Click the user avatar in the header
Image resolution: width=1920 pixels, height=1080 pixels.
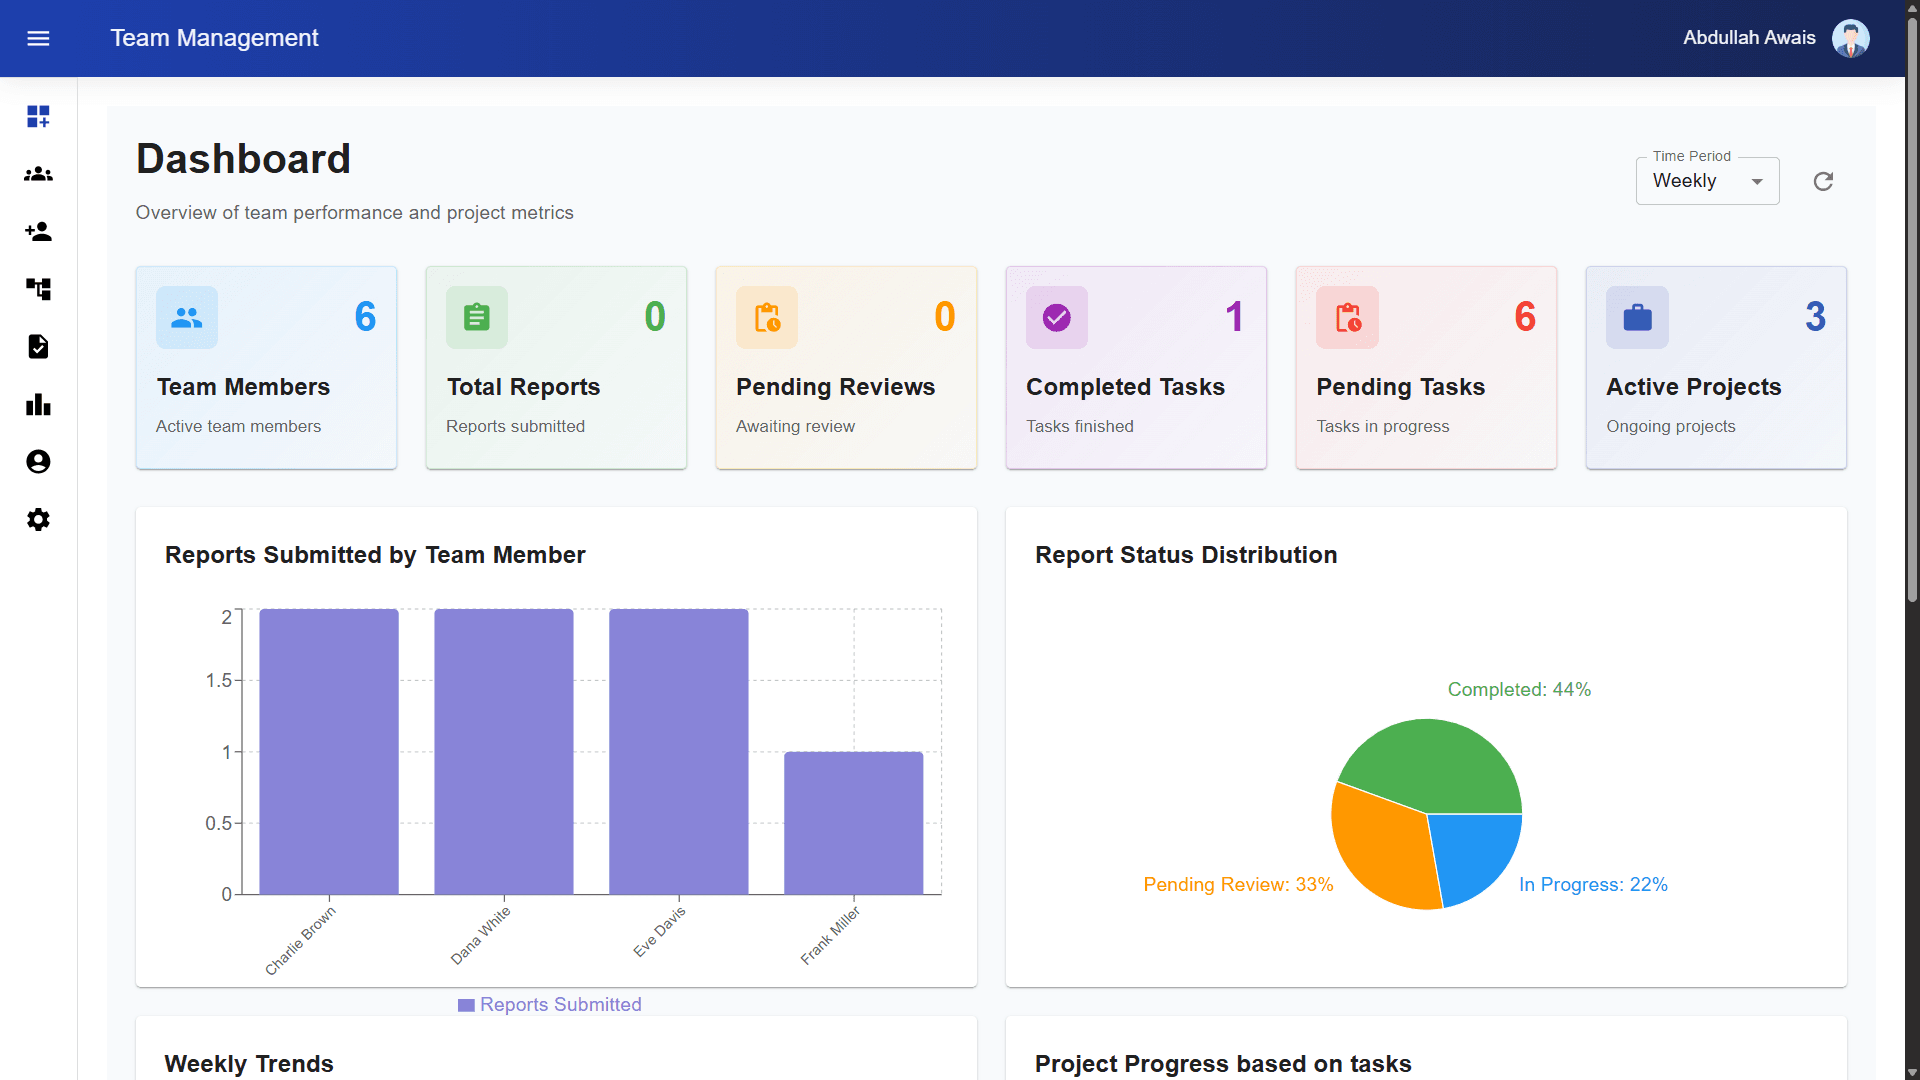click(1850, 38)
